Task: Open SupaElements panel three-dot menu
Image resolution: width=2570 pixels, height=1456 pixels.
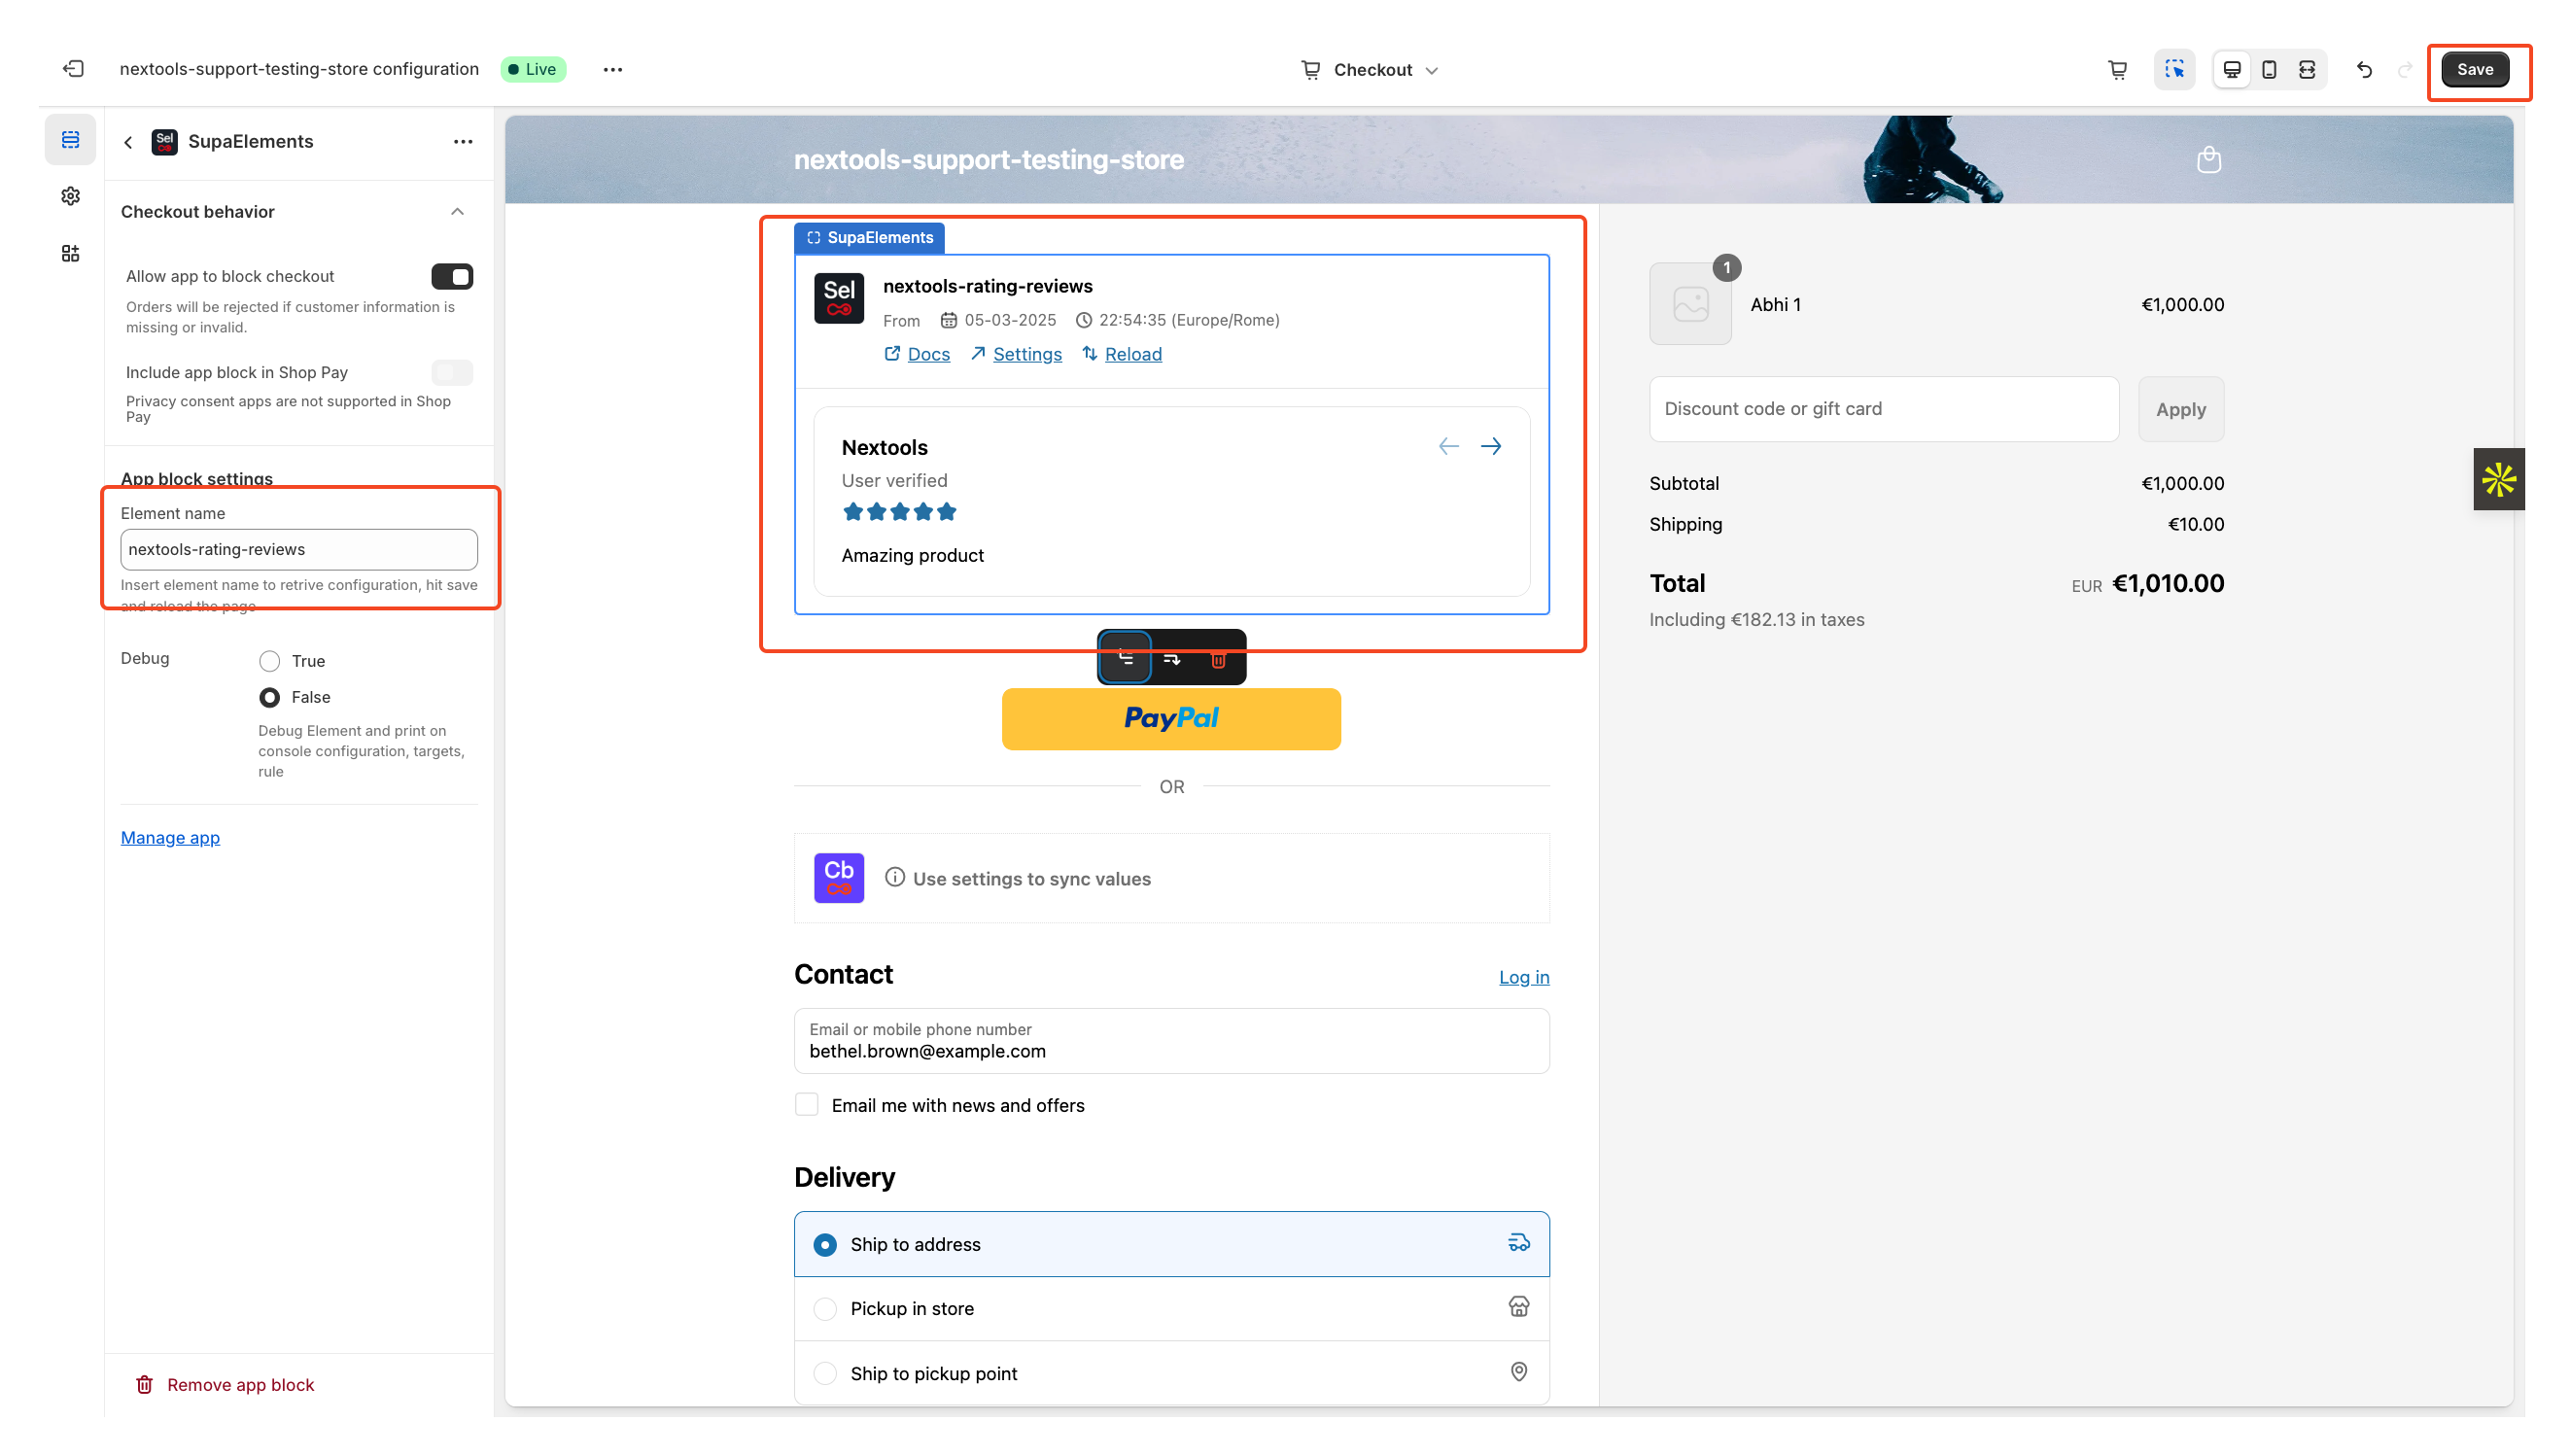Action: click(x=463, y=142)
